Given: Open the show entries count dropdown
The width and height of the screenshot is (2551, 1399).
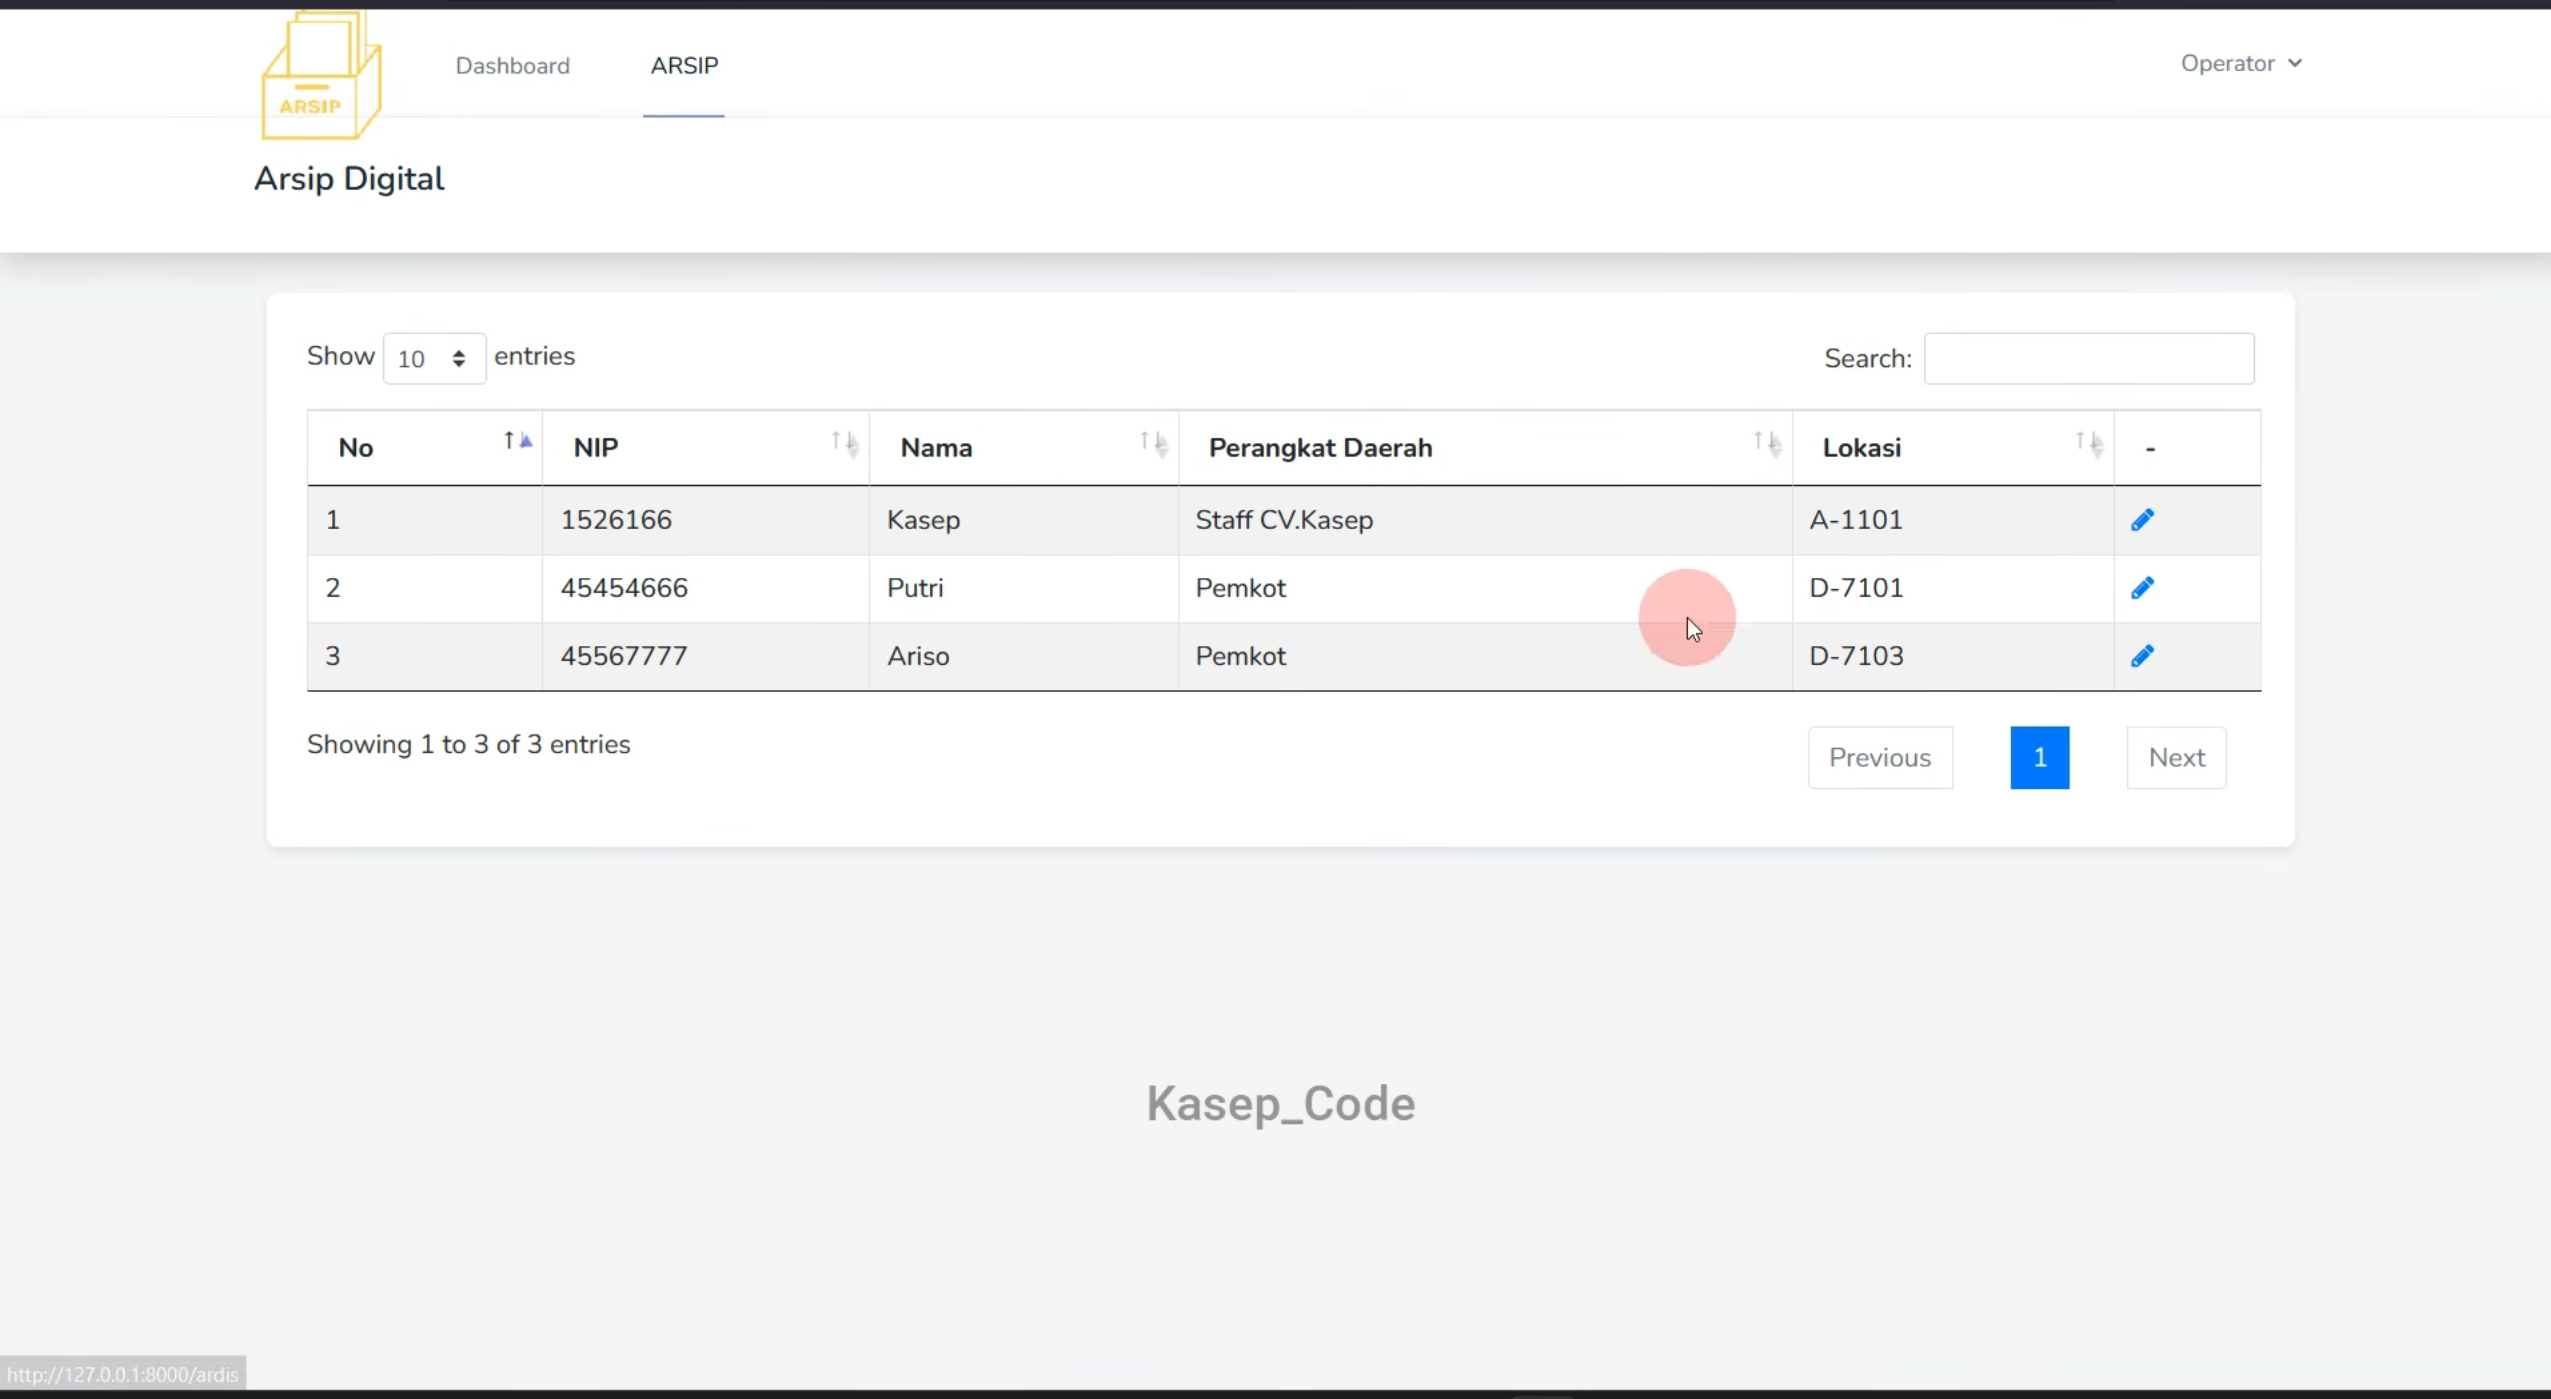Looking at the screenshot, I should pos(434,358).
